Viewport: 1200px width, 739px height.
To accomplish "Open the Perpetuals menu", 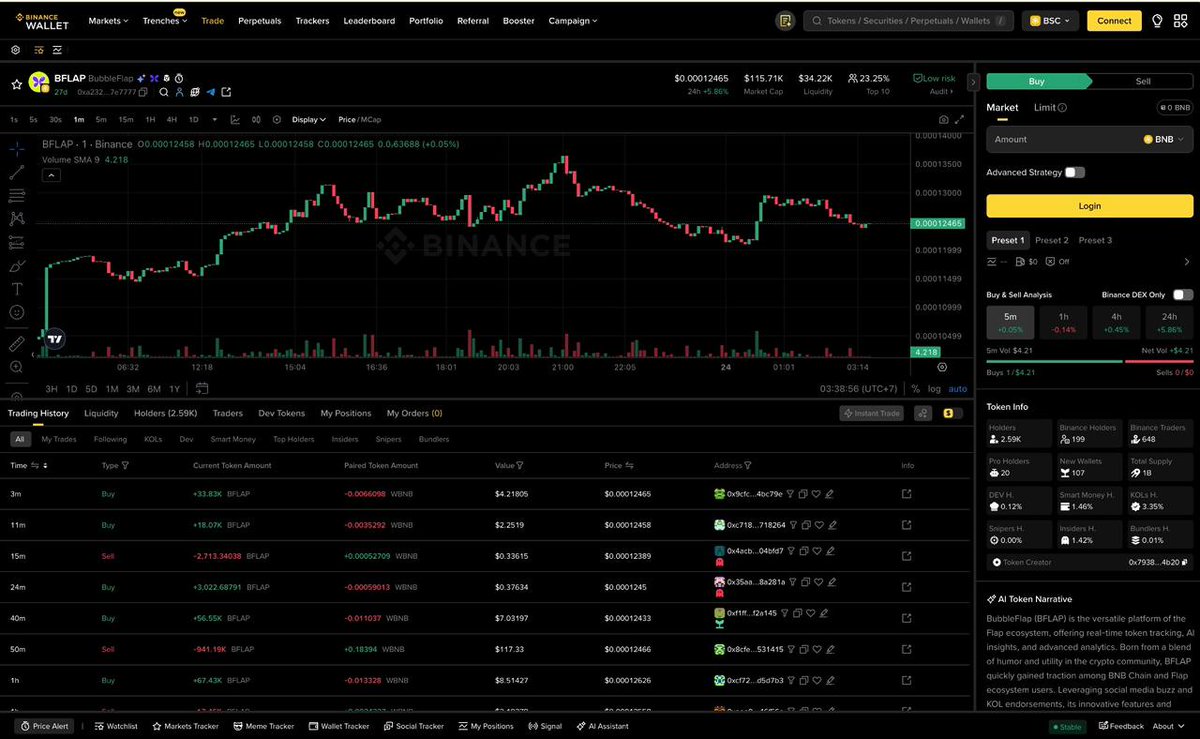I will point(260,20).
